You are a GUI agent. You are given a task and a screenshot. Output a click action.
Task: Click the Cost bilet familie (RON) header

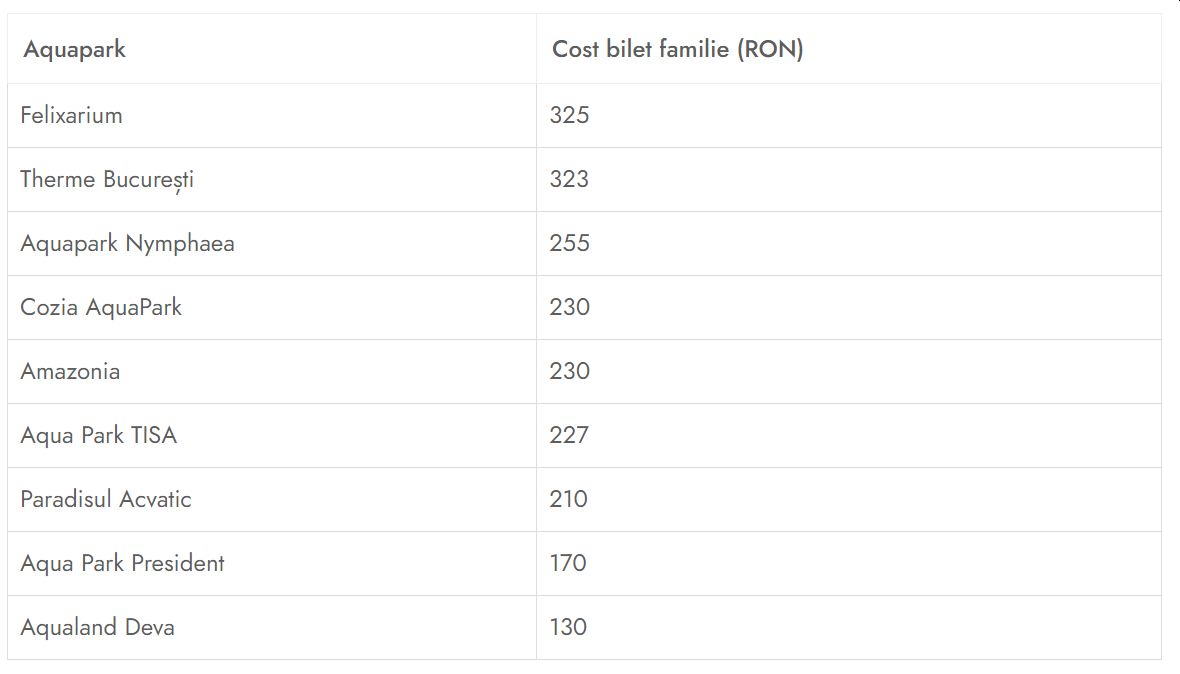678,50
